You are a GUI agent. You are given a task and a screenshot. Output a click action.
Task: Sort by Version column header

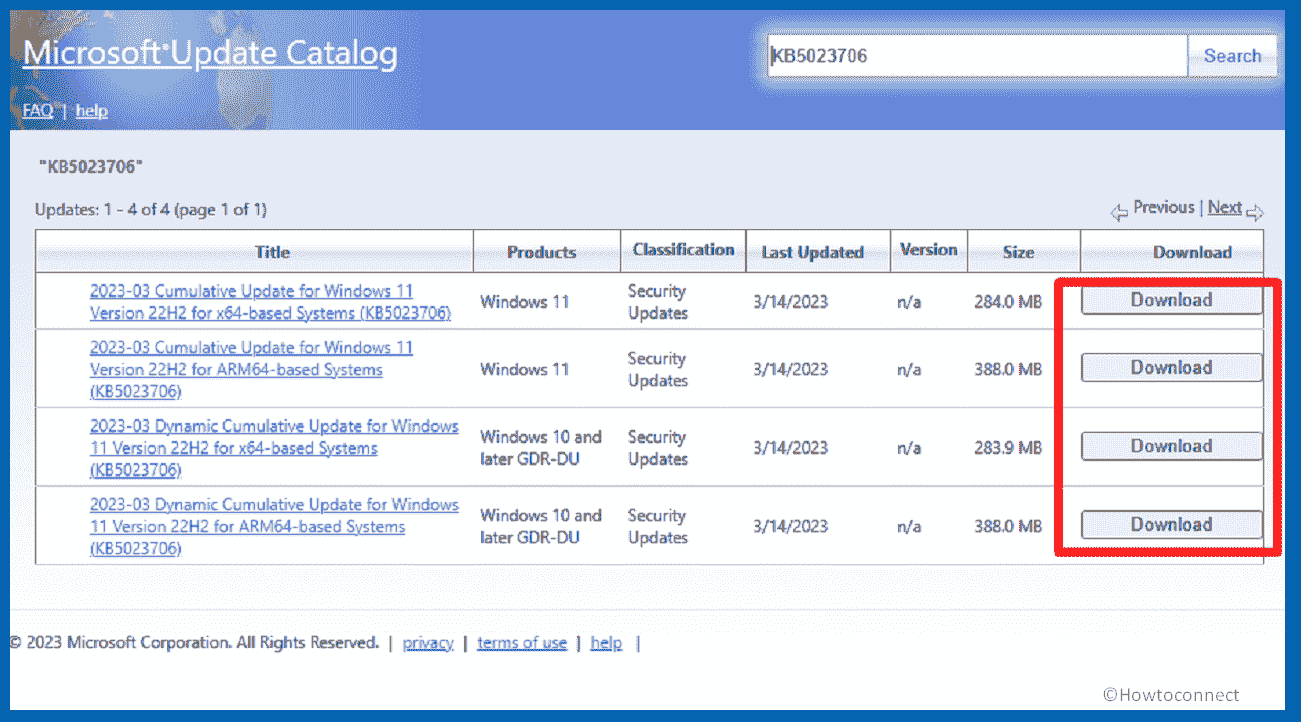(928, 250)
